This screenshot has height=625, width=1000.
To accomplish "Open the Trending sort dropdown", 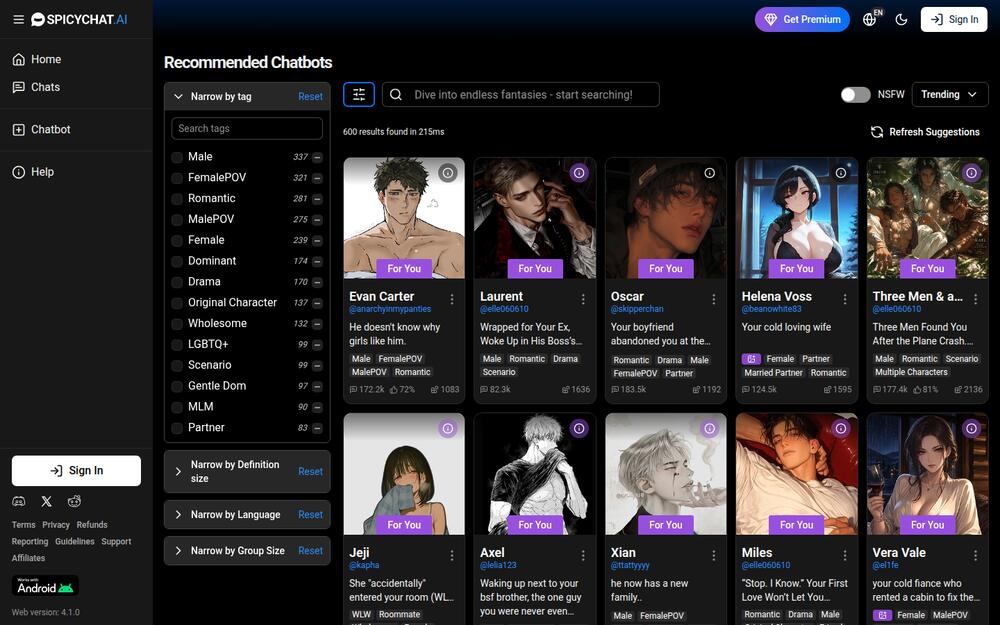I will coord(950,94).
